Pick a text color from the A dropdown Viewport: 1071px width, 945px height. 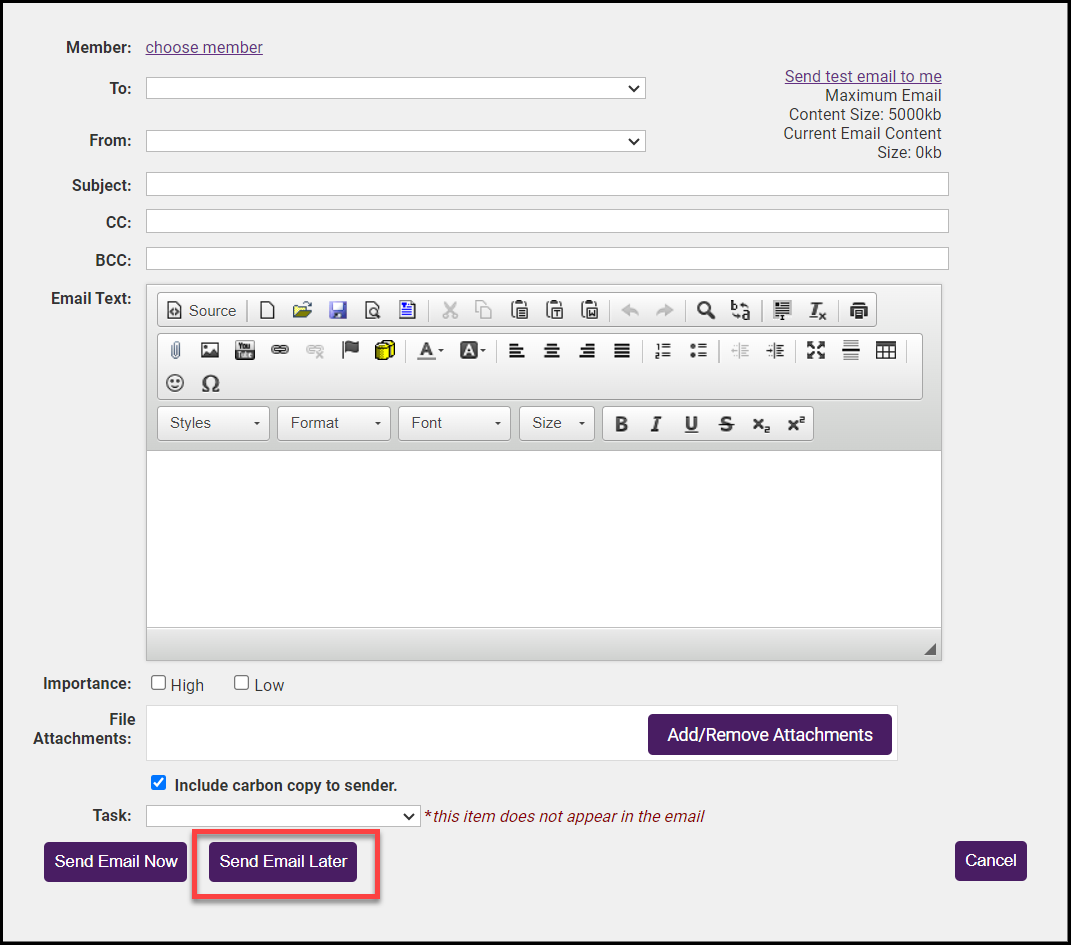point(431,350)
